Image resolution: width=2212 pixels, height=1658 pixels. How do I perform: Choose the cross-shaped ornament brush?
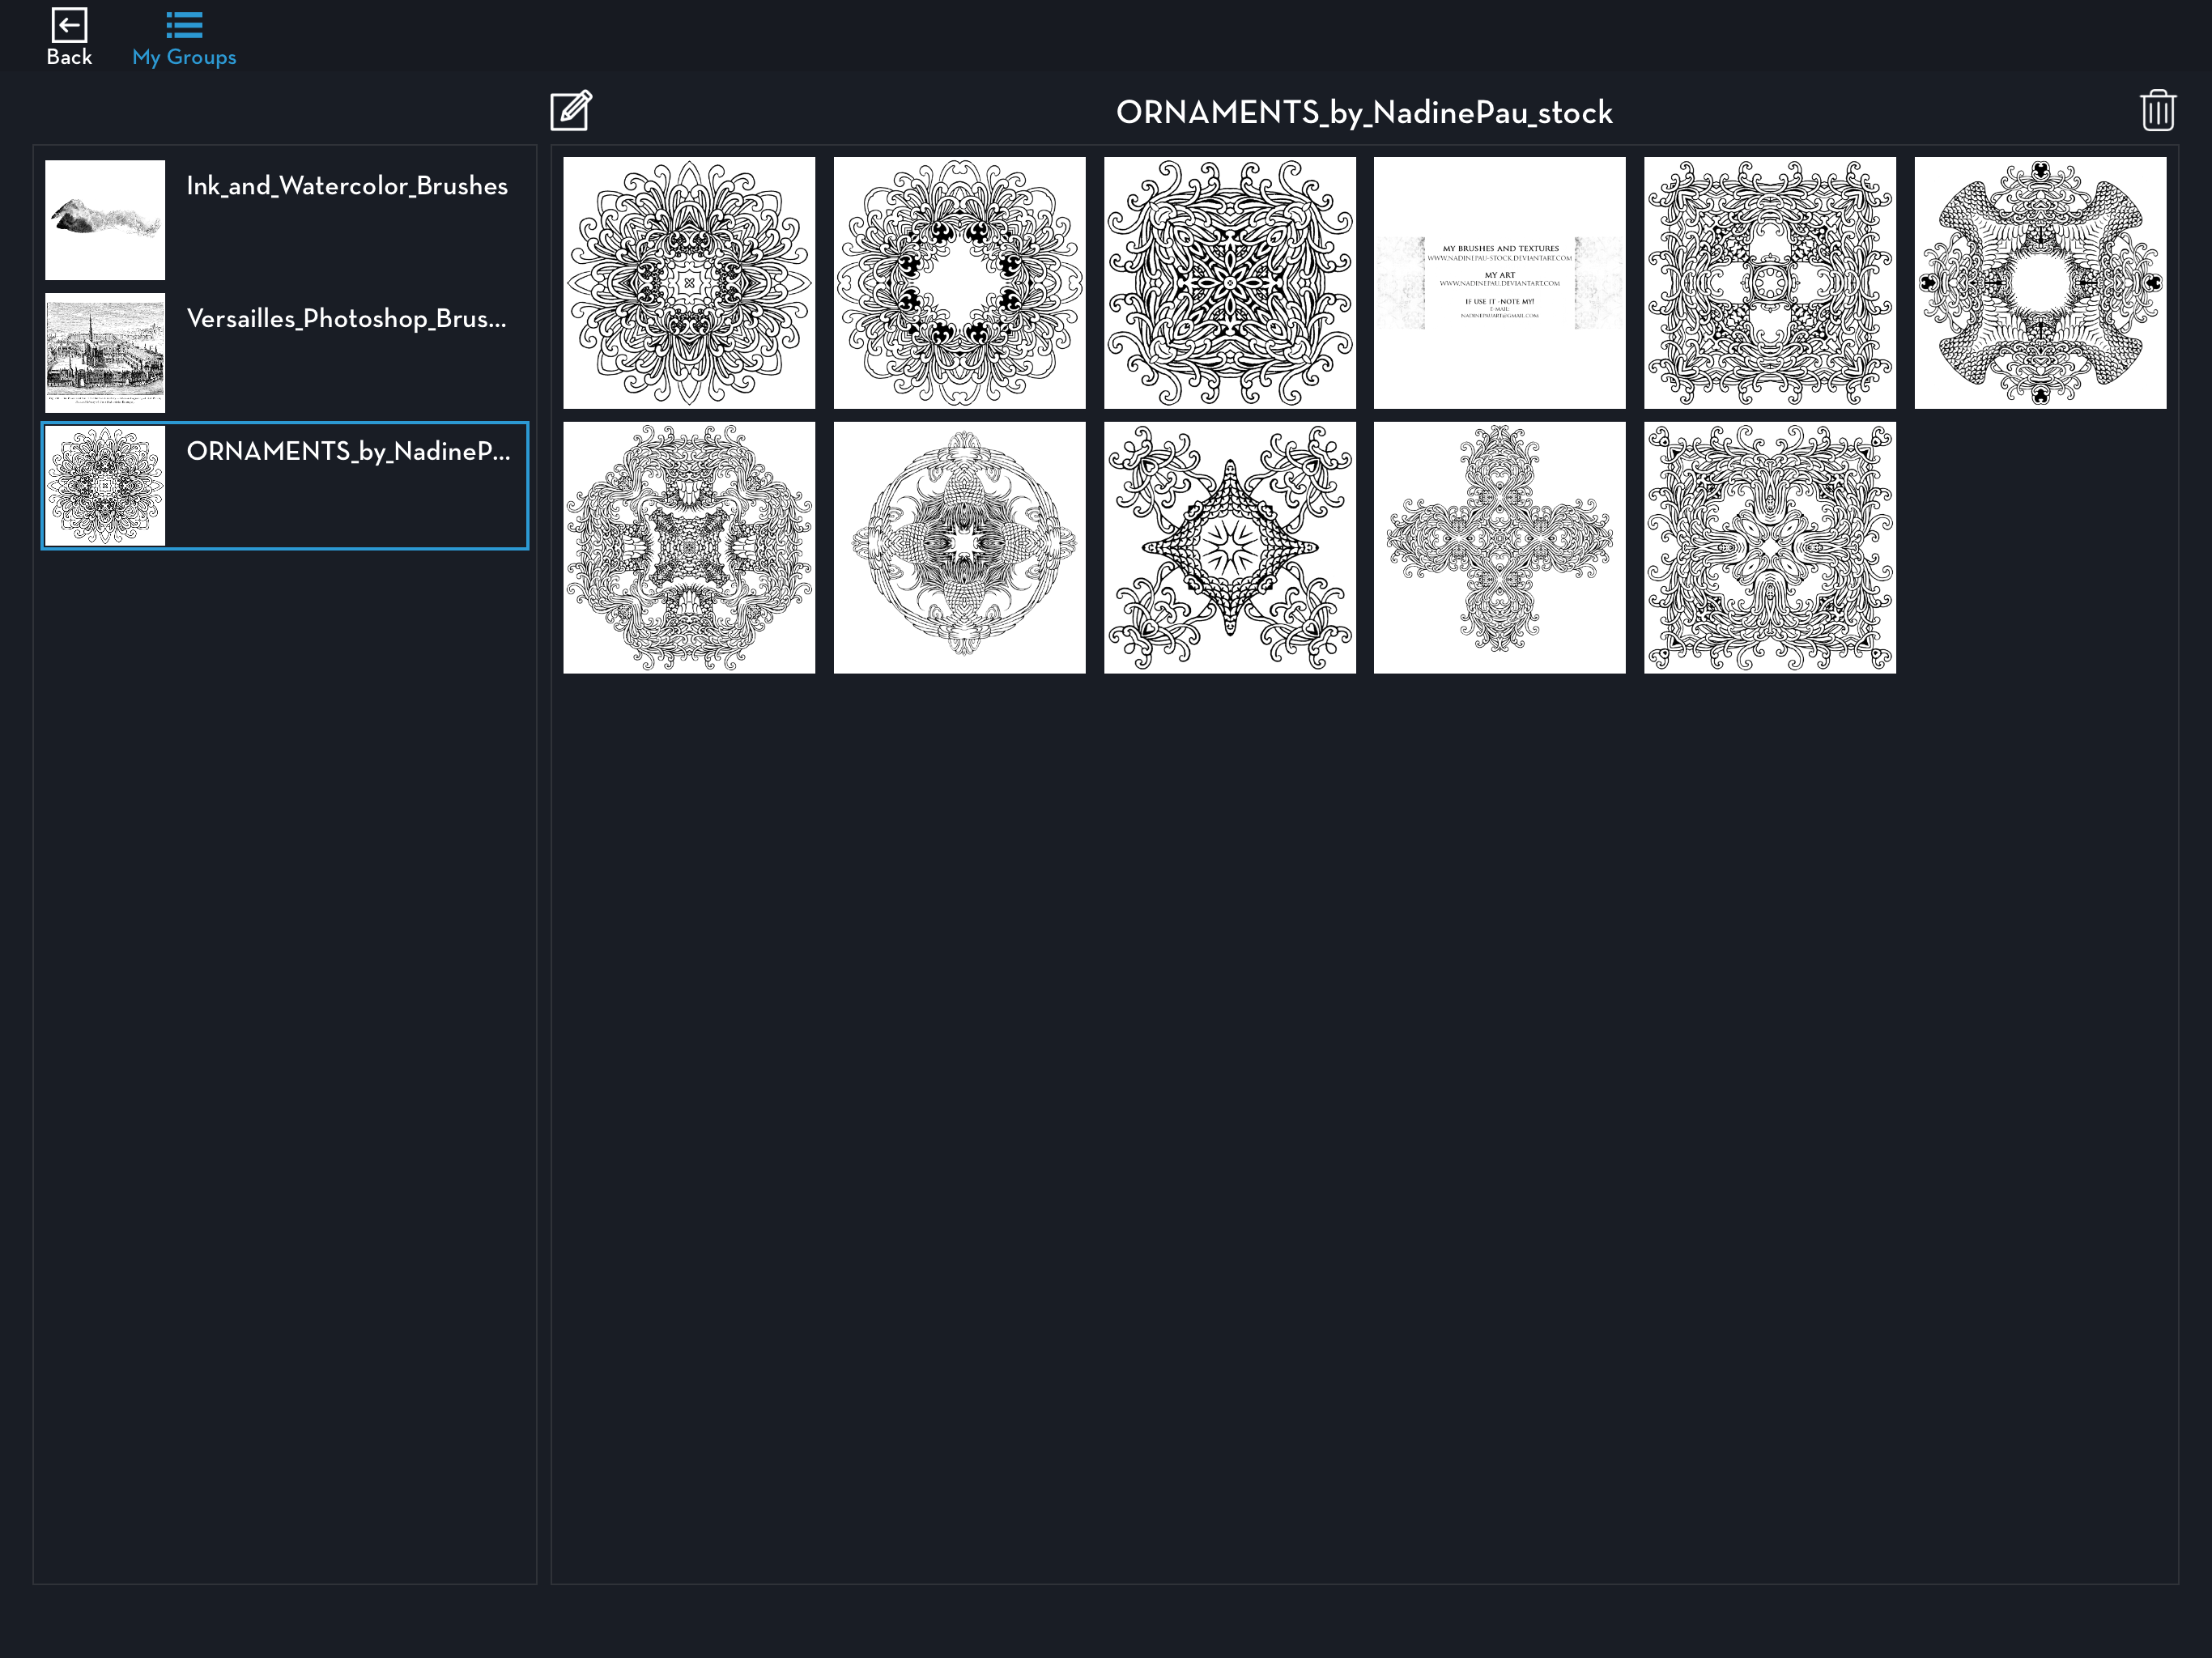1499,548
